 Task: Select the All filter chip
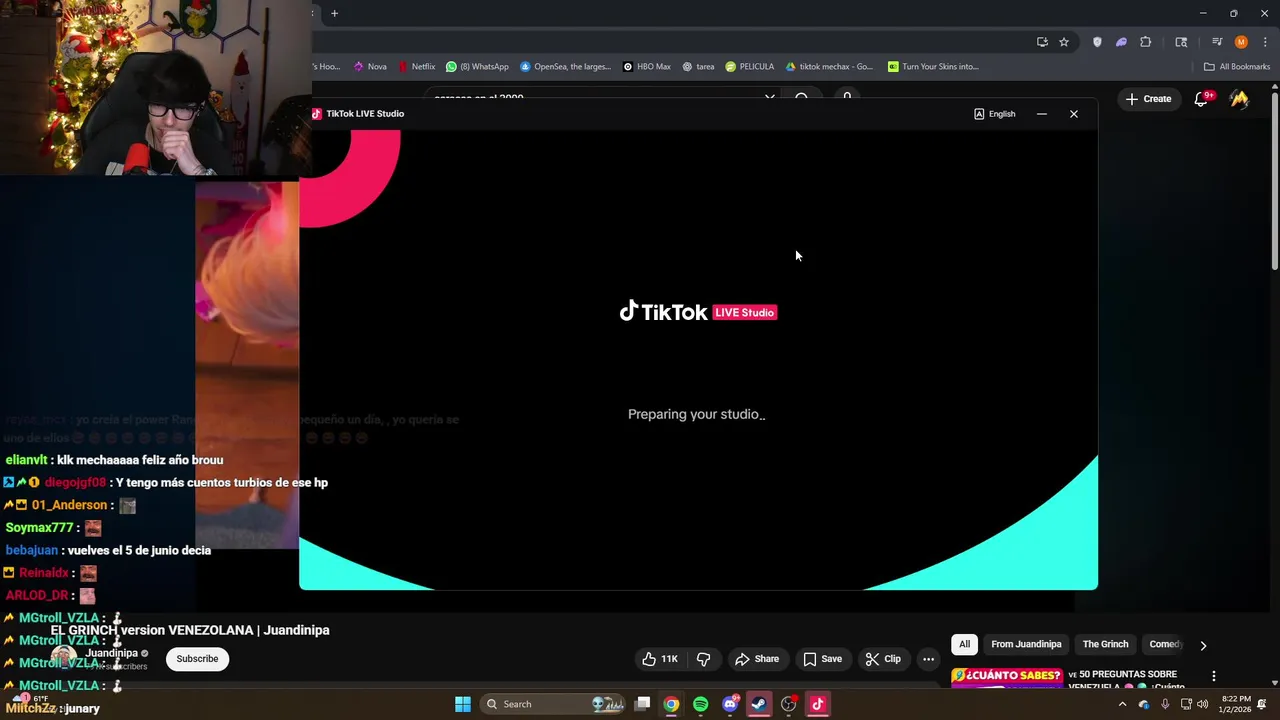(x=964, y=645)
